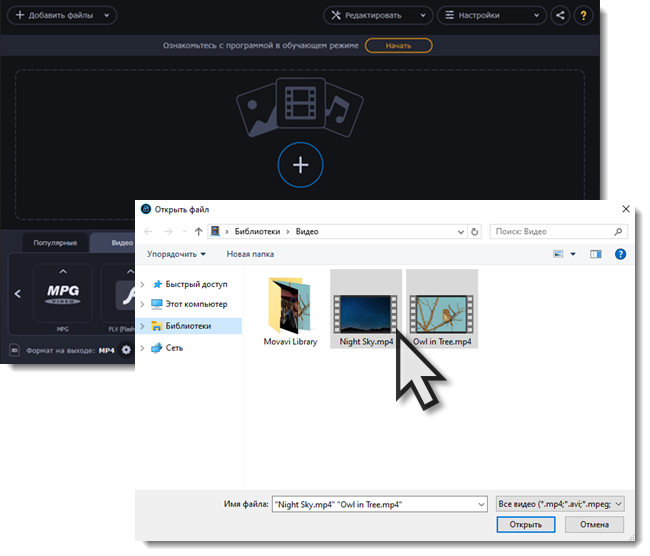Open help via the question mark icon
Screen dimensions: 650x556
pyautogui.click(x=584, y=16)
